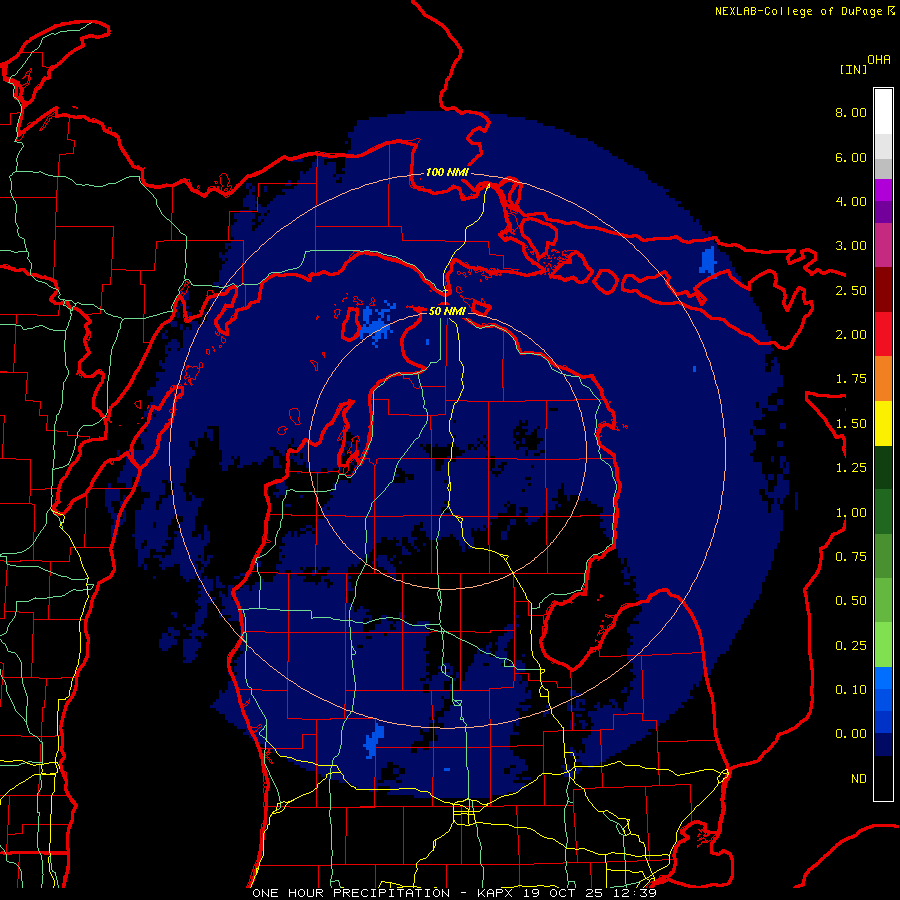
Task: Click the ND no-data legend label
Action: tap(859, 779)
